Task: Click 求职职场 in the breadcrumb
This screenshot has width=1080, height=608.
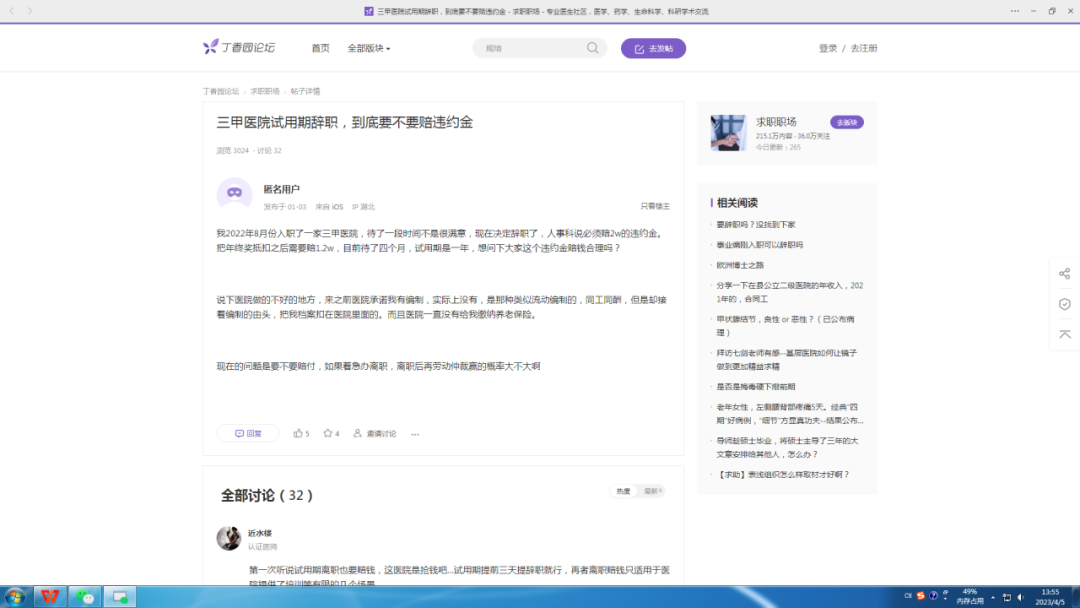Action: [265, 91]
